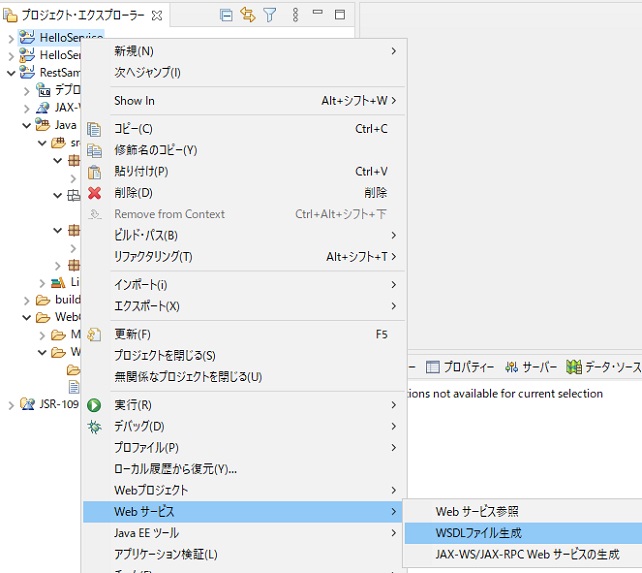Image resolution: width=642 pixels, height=573 pixels.
Task: Collapse the Java resources node
Action: point(27,125)
